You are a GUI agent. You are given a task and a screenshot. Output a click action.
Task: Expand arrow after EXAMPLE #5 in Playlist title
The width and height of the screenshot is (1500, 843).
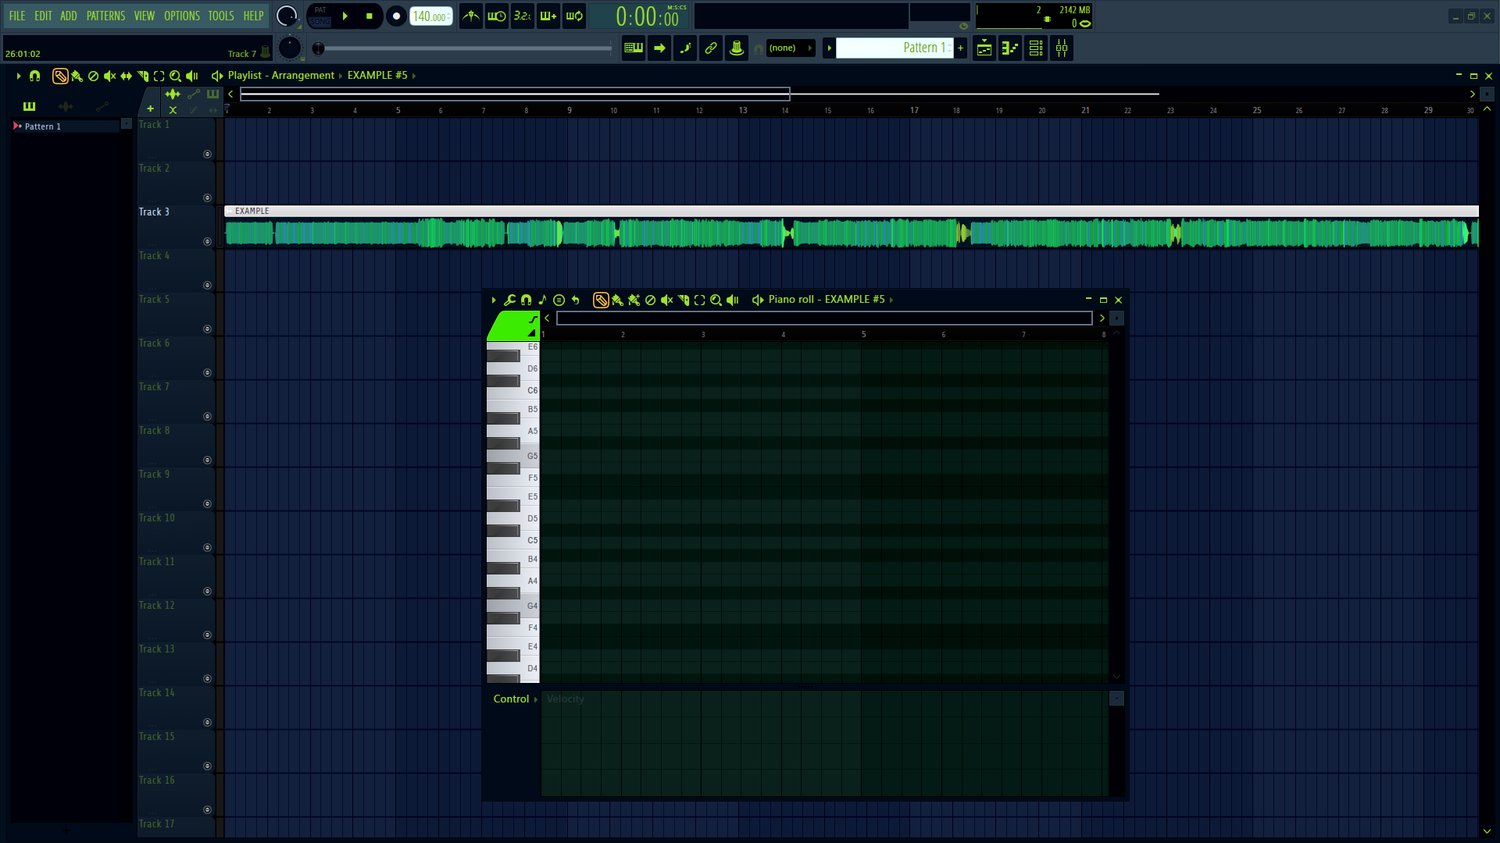coord(414,76)
